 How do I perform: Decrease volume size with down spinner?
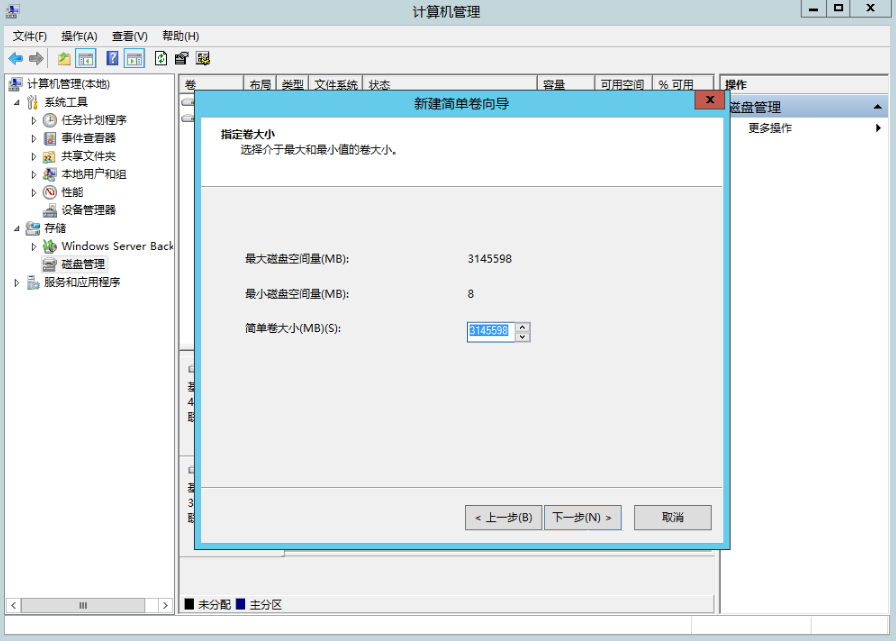click(x=522, y=336)
